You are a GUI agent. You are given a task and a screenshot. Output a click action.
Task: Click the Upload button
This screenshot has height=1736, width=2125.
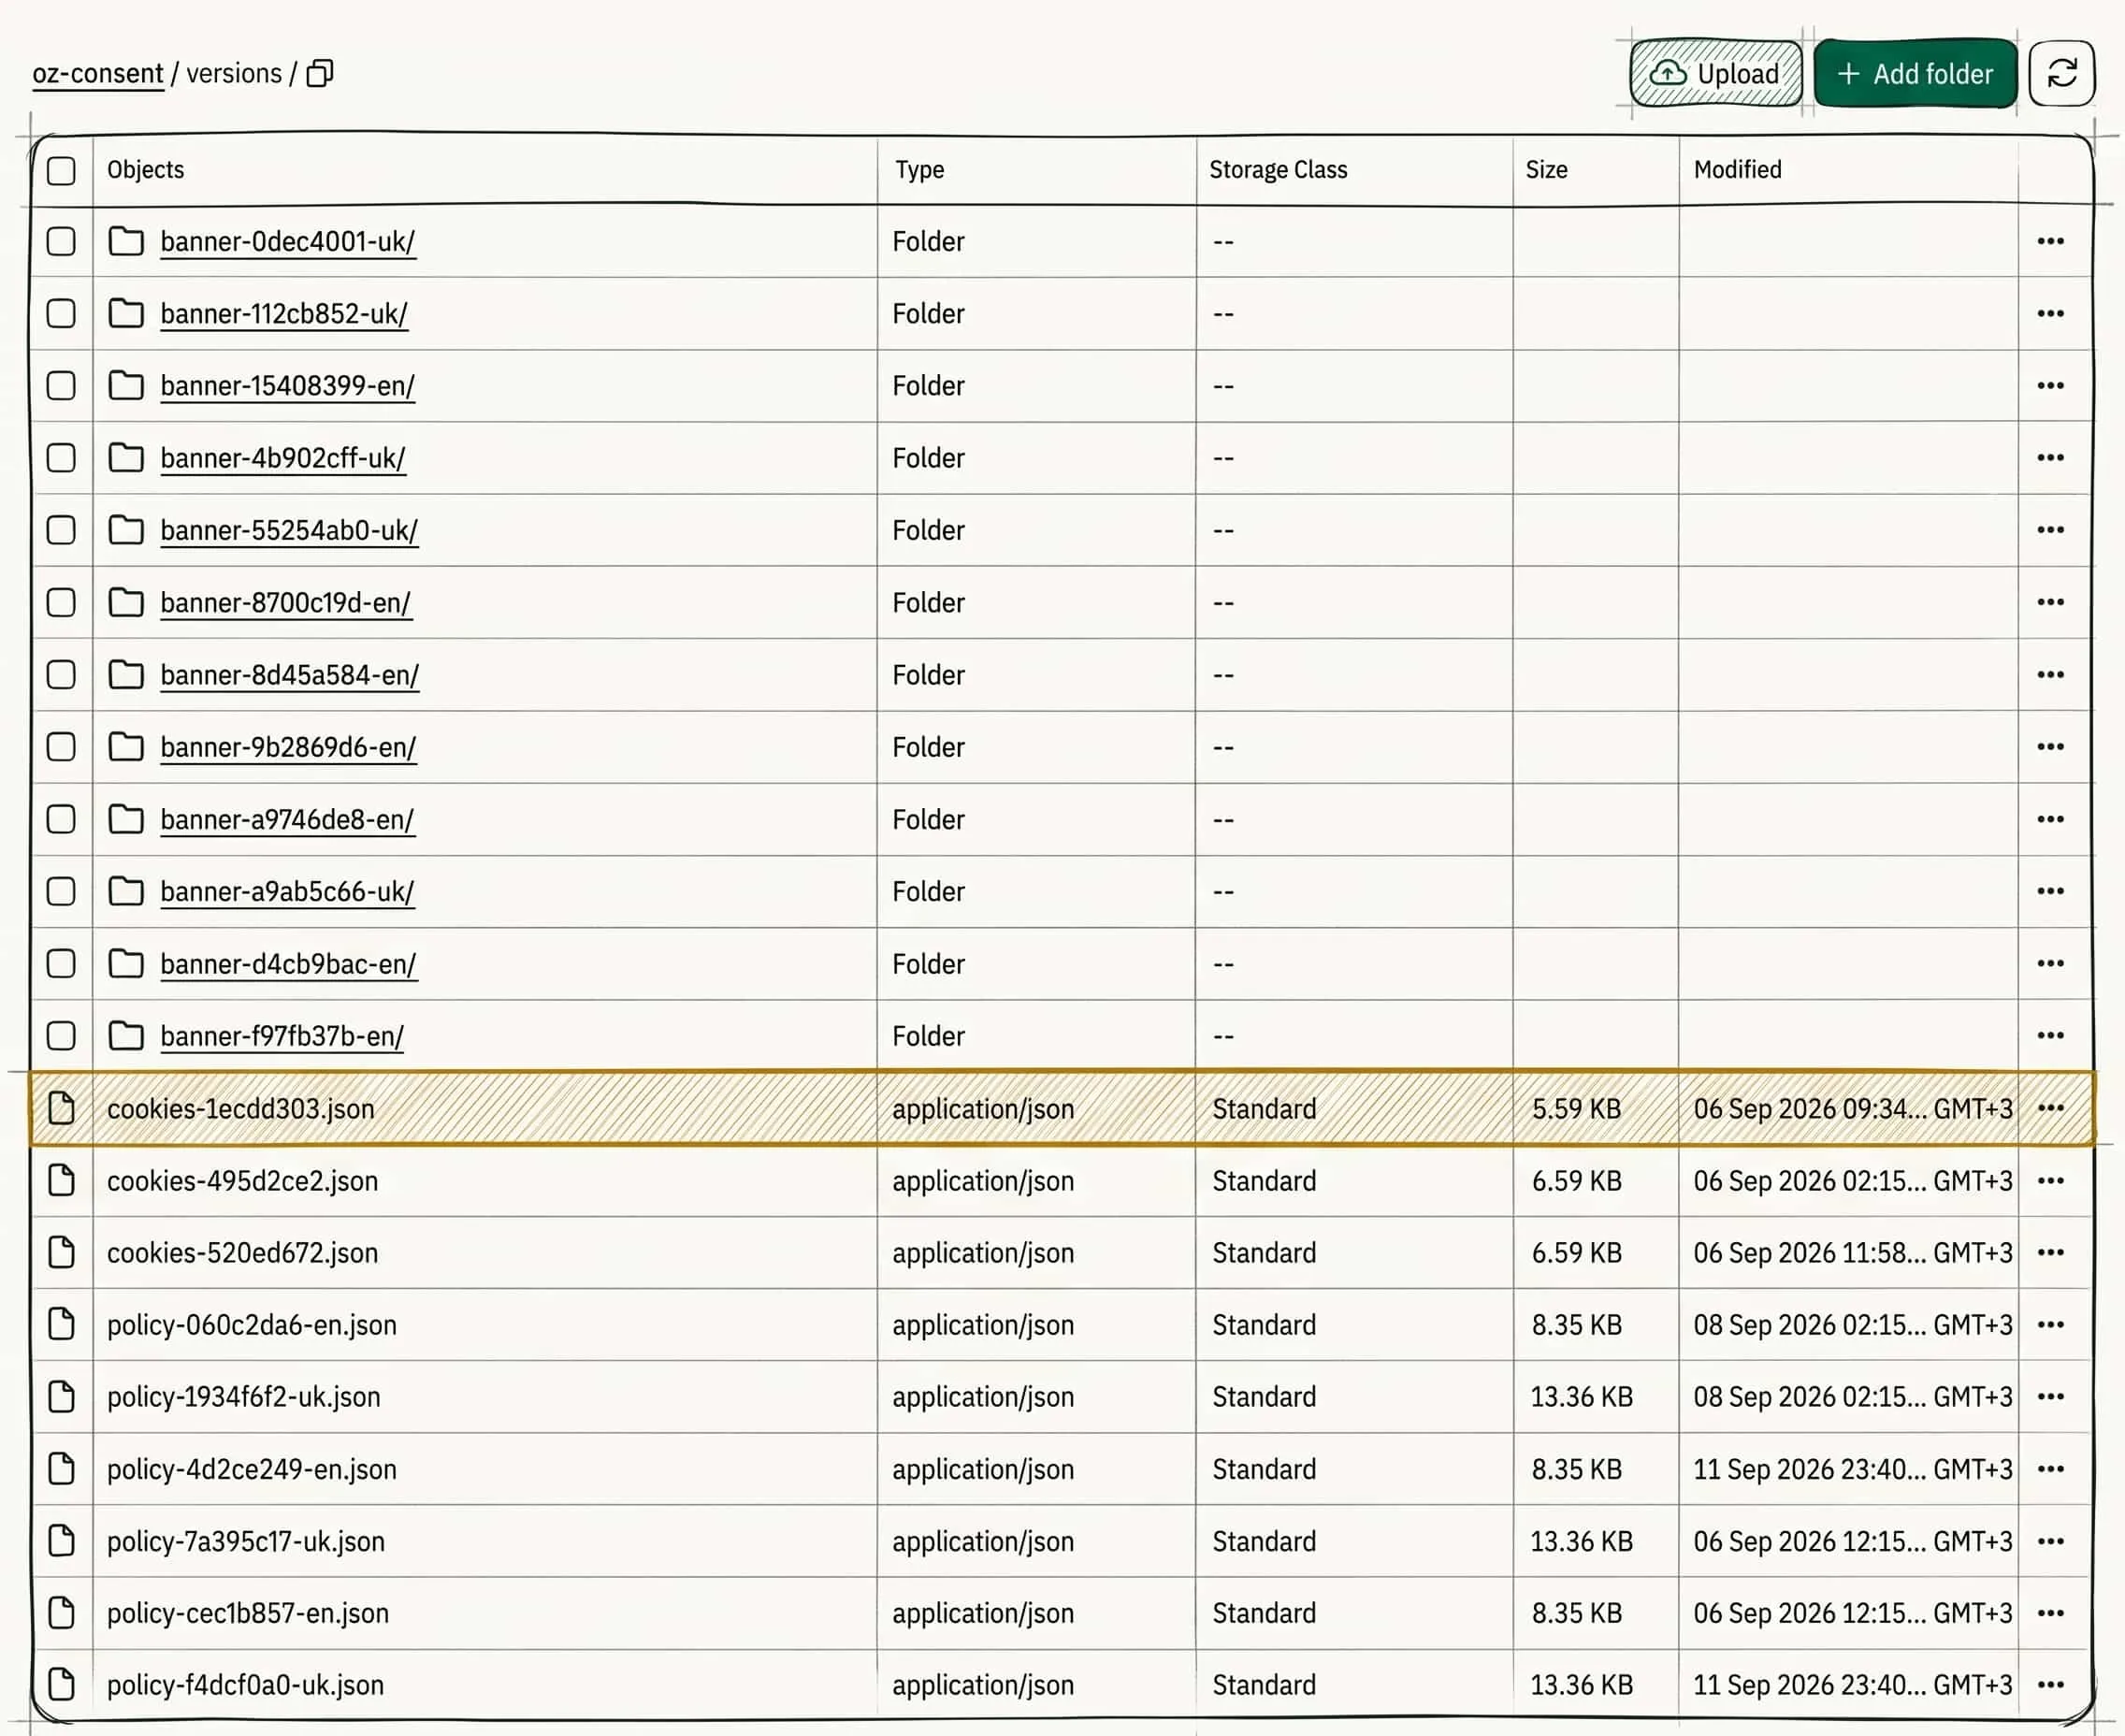[1715, 73]
